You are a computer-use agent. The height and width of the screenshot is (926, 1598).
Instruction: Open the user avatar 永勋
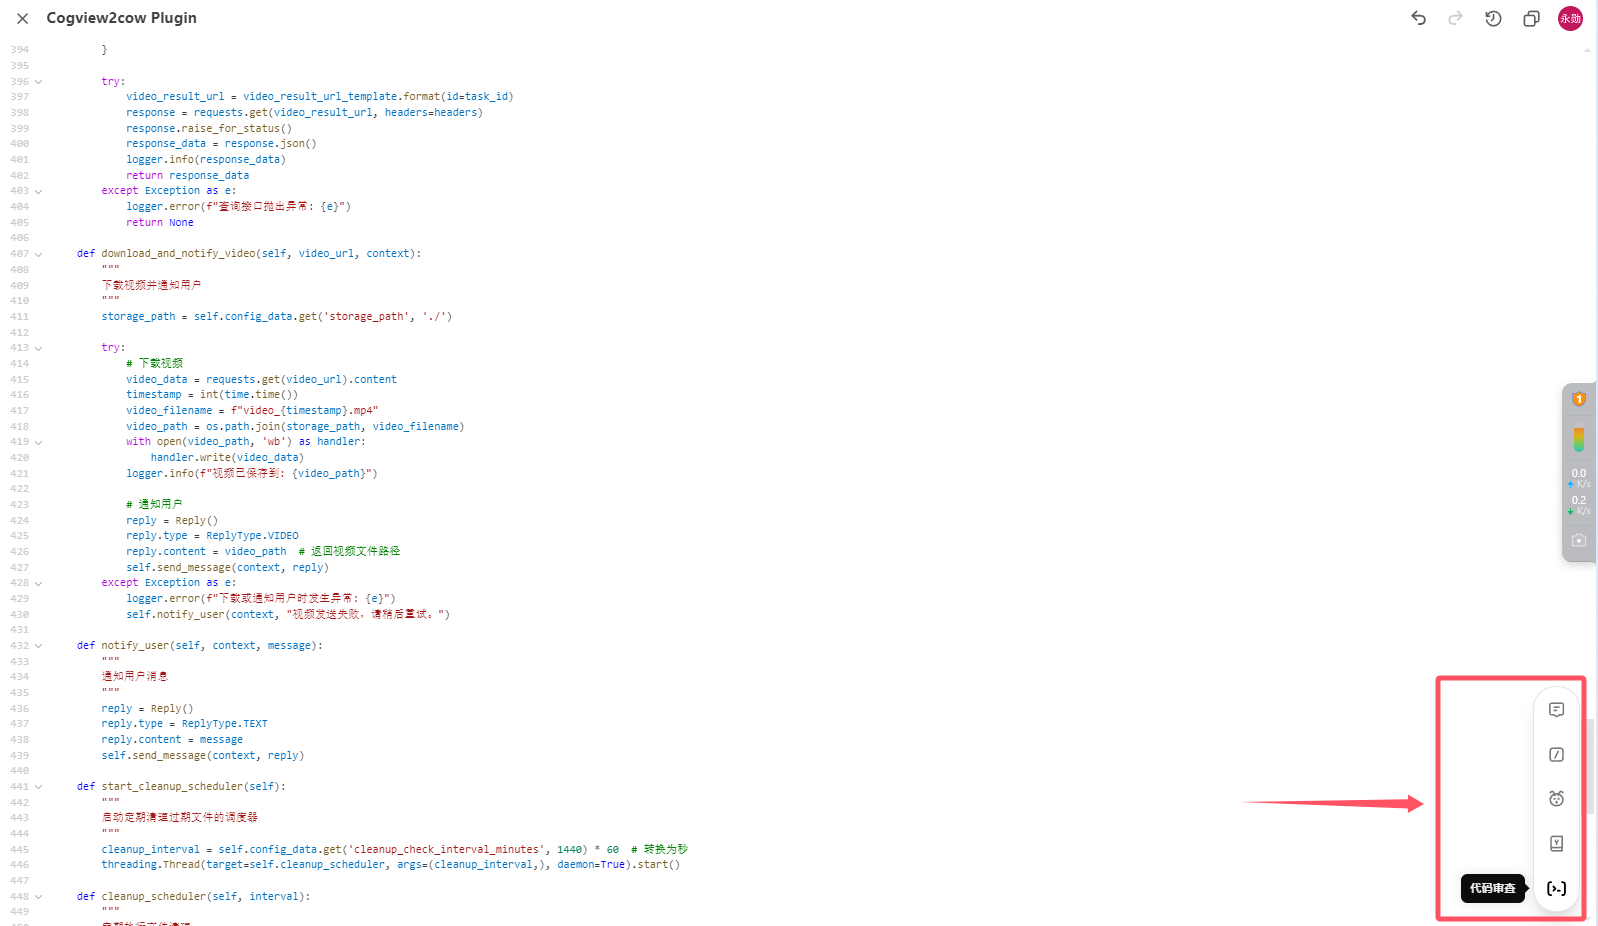click(x=1570, y=18)
